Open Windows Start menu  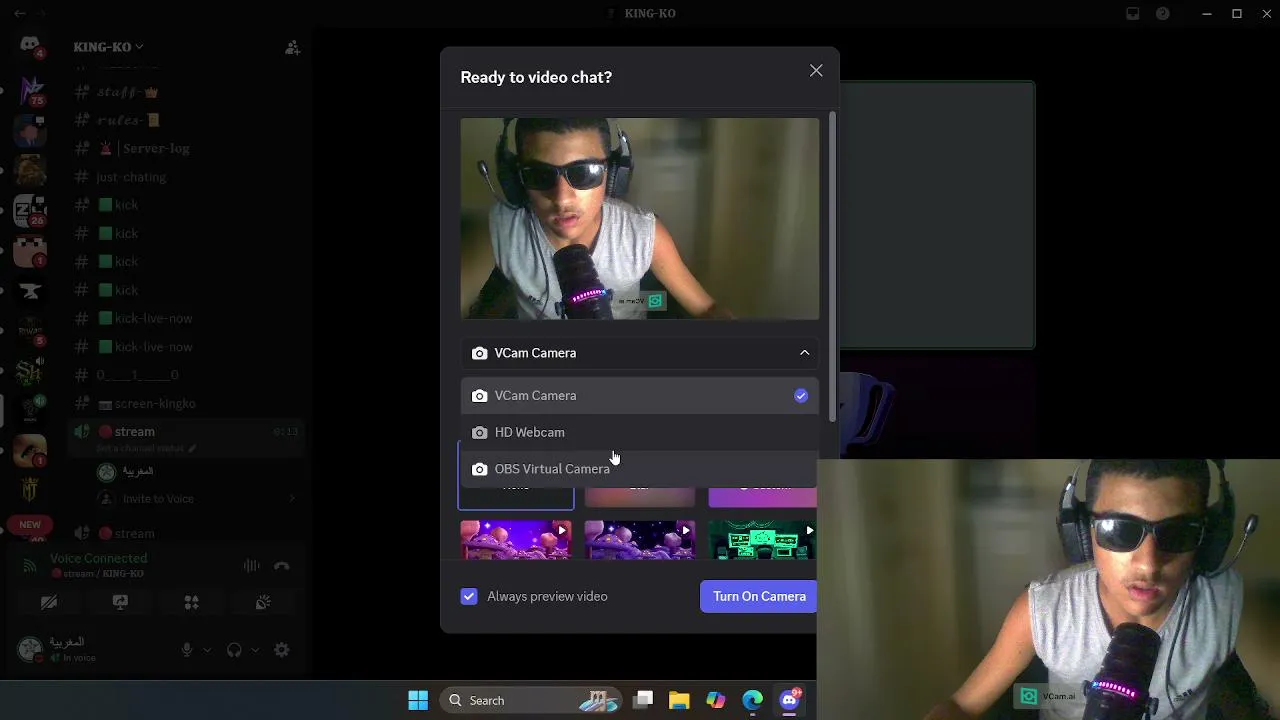pos(418,700)
